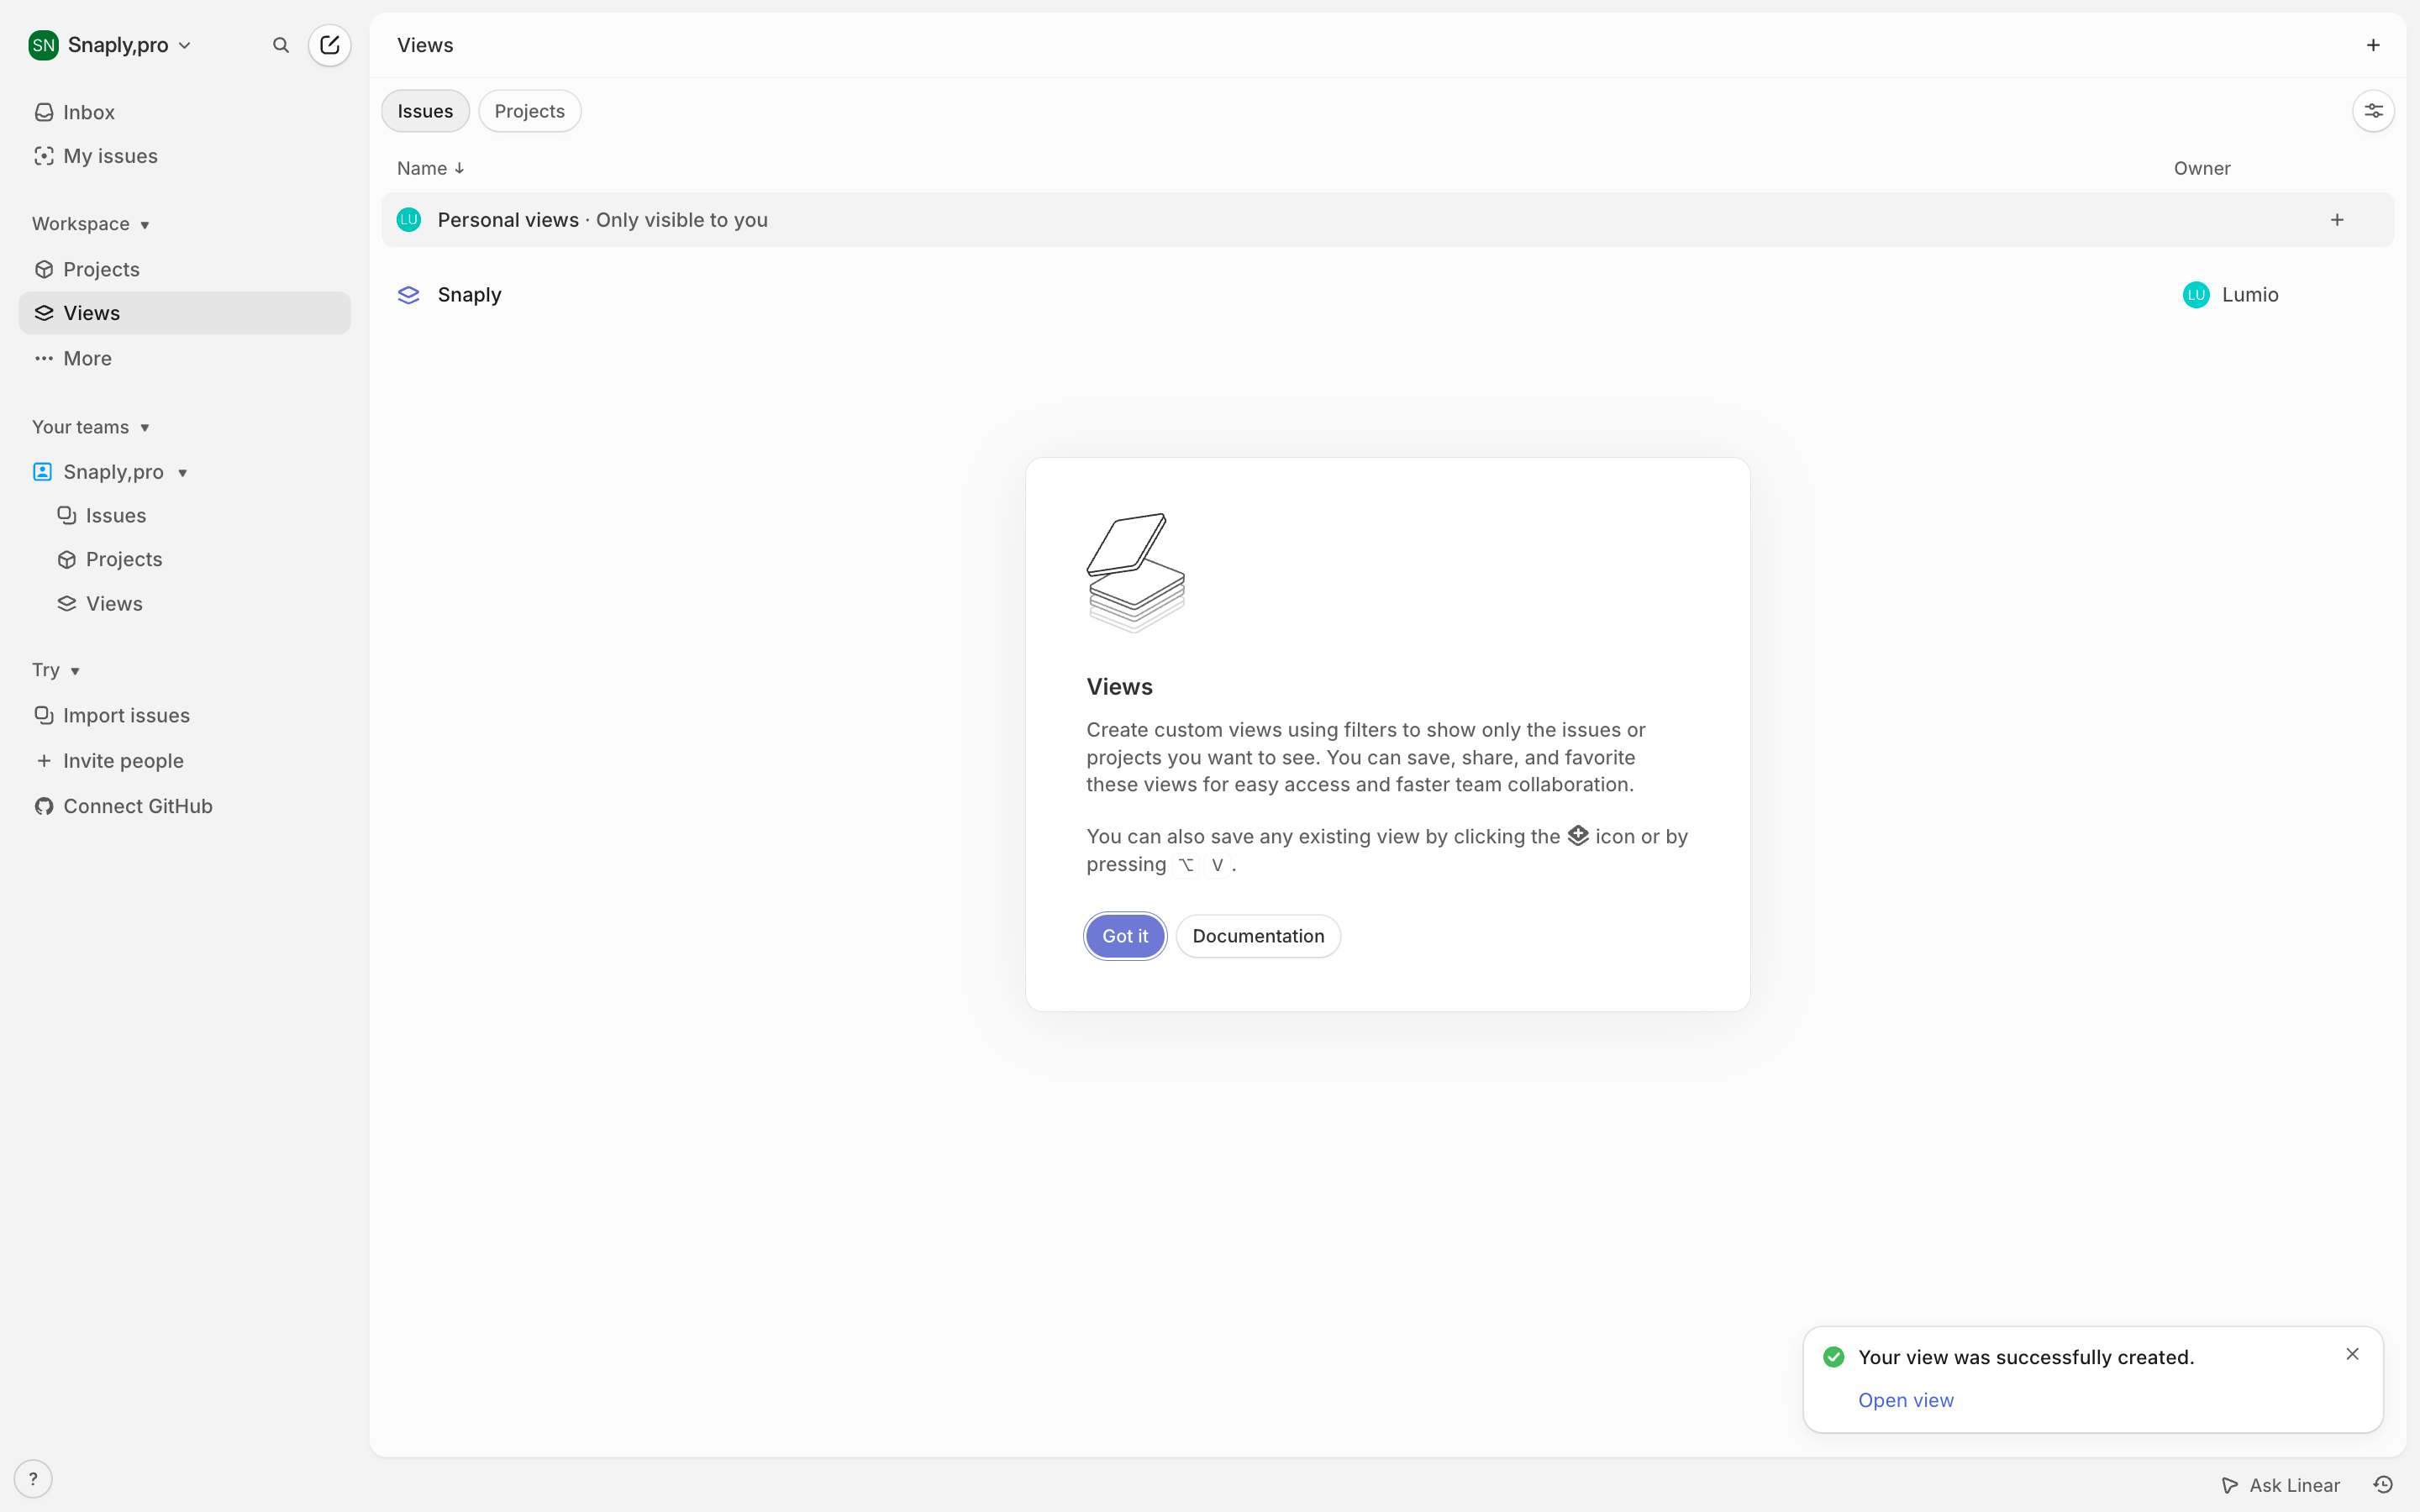
Task: Click the Invite people plus icon
Action: 44,761
